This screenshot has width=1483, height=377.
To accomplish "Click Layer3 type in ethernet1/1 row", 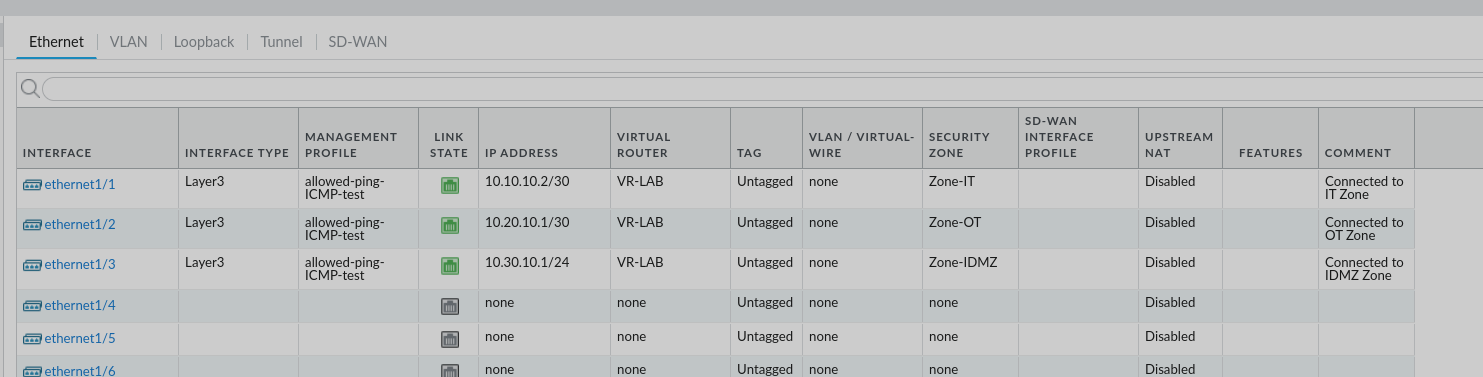I will coord(205,182).
